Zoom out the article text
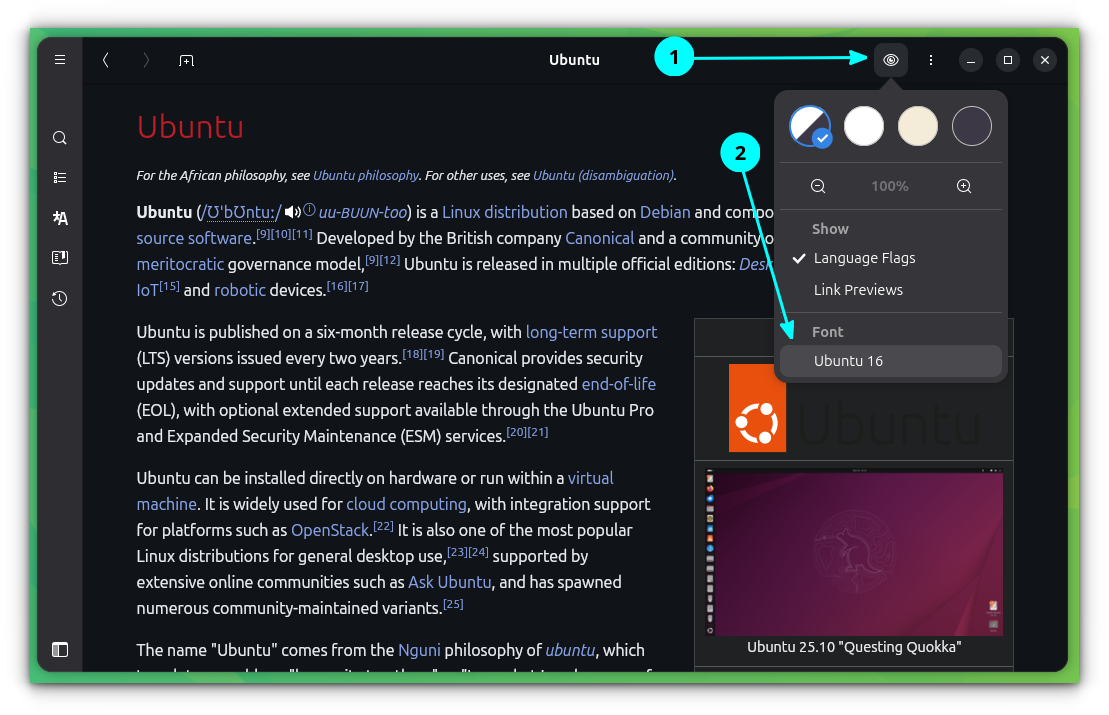Image resolution: width=1109 pixels, height=715 pixels. [818, 186]
